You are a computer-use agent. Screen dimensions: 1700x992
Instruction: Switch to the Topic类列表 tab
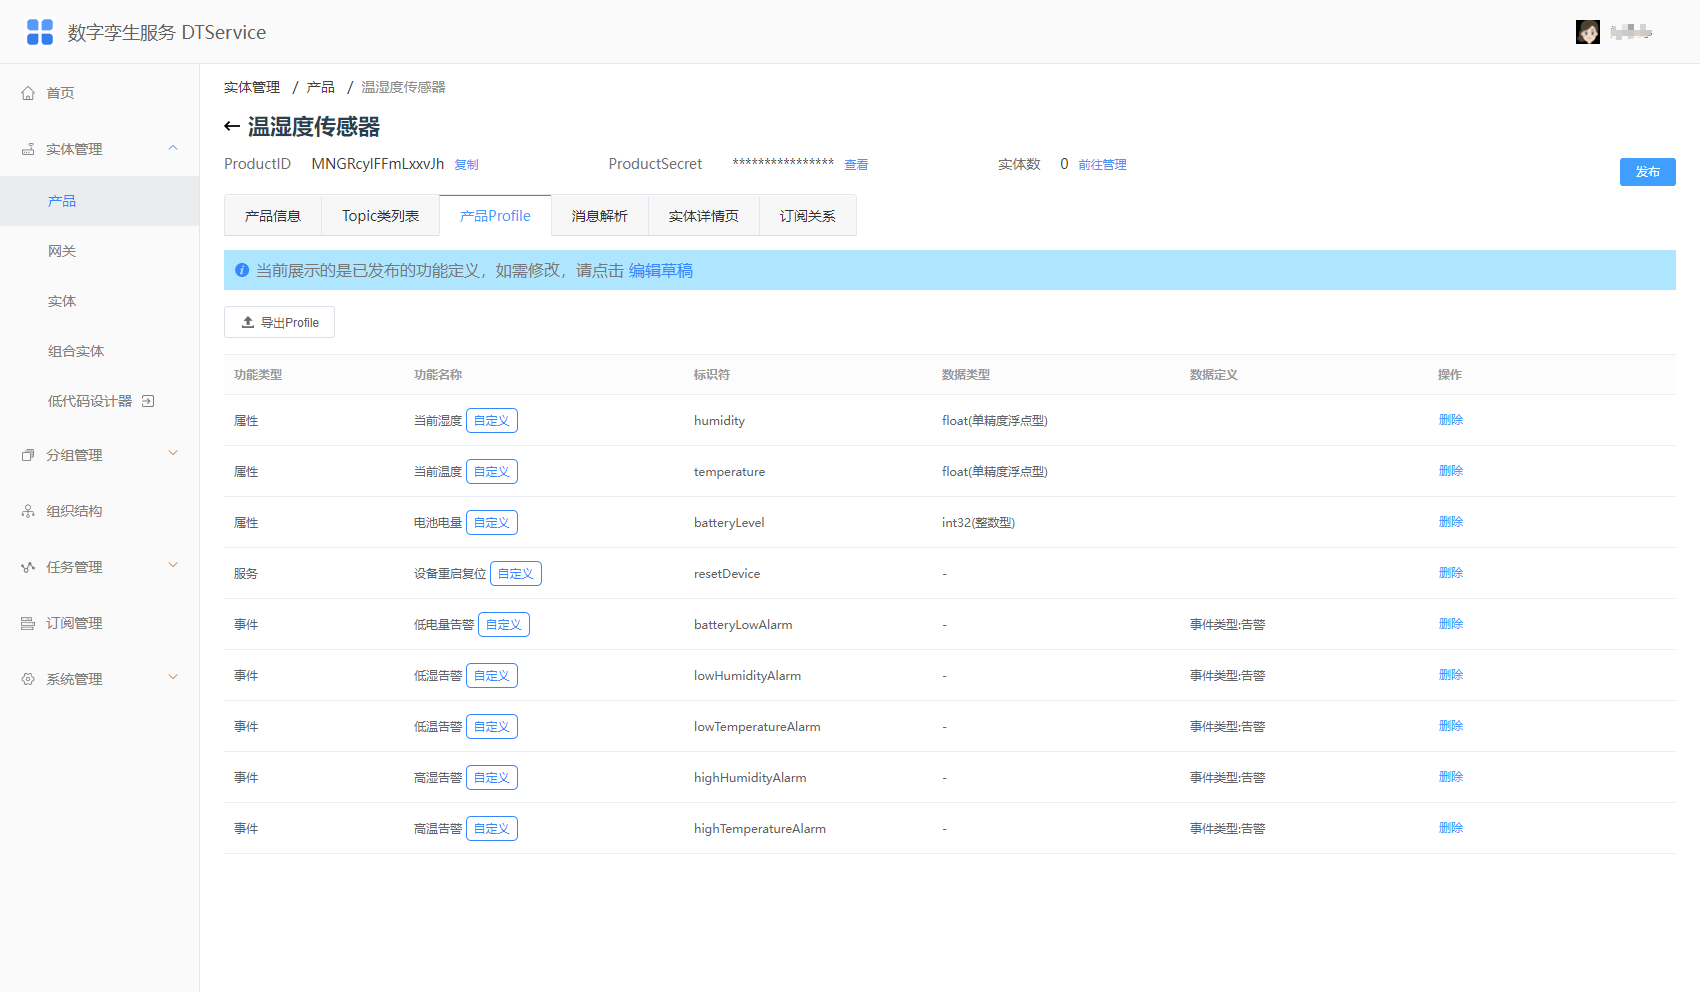tap(380, 216)
